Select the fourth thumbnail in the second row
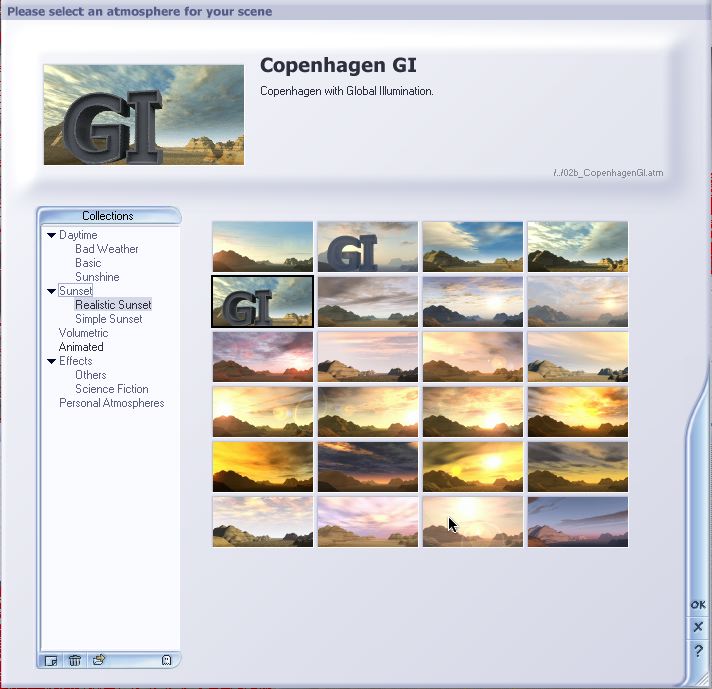 point(578,302)
